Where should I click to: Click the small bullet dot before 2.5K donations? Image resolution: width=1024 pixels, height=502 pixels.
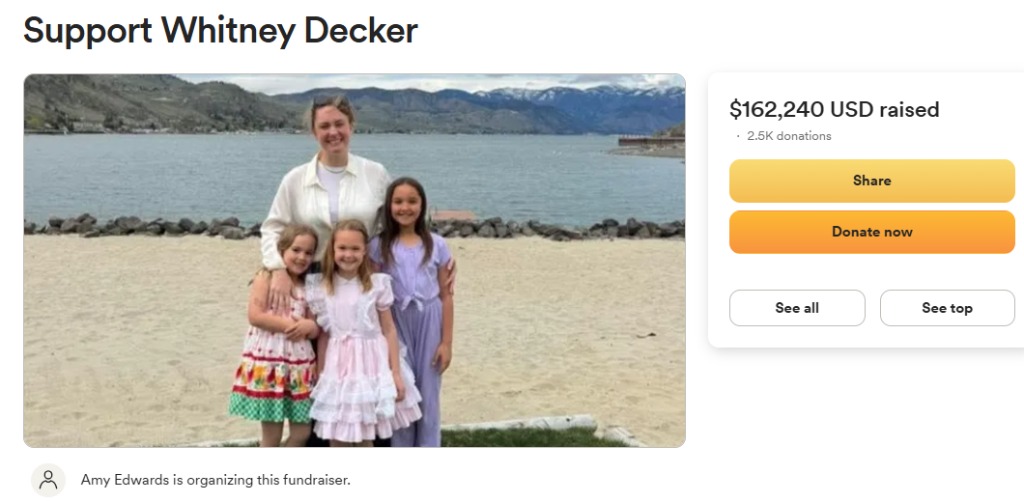coord(738,136)
